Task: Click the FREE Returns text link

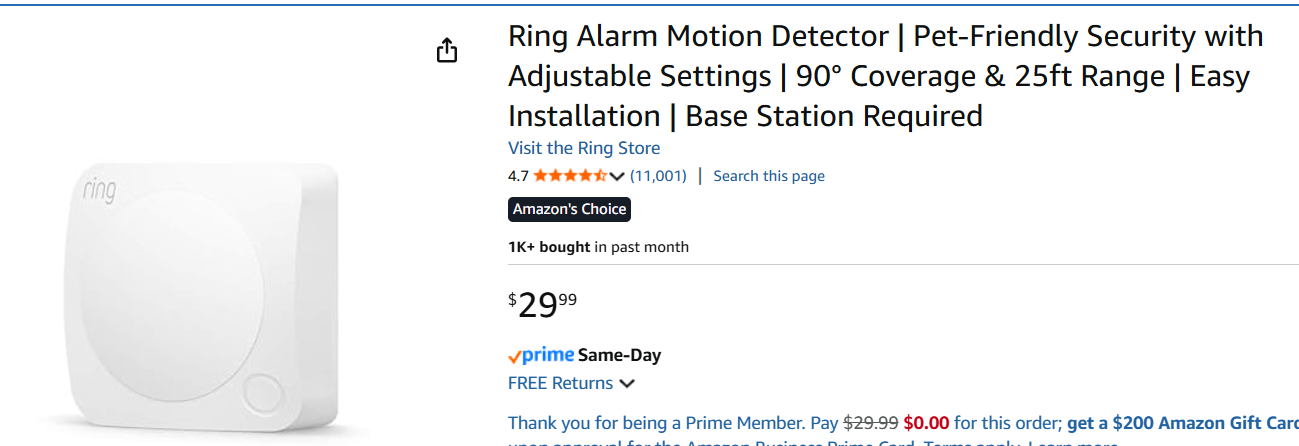Action: 560,383
